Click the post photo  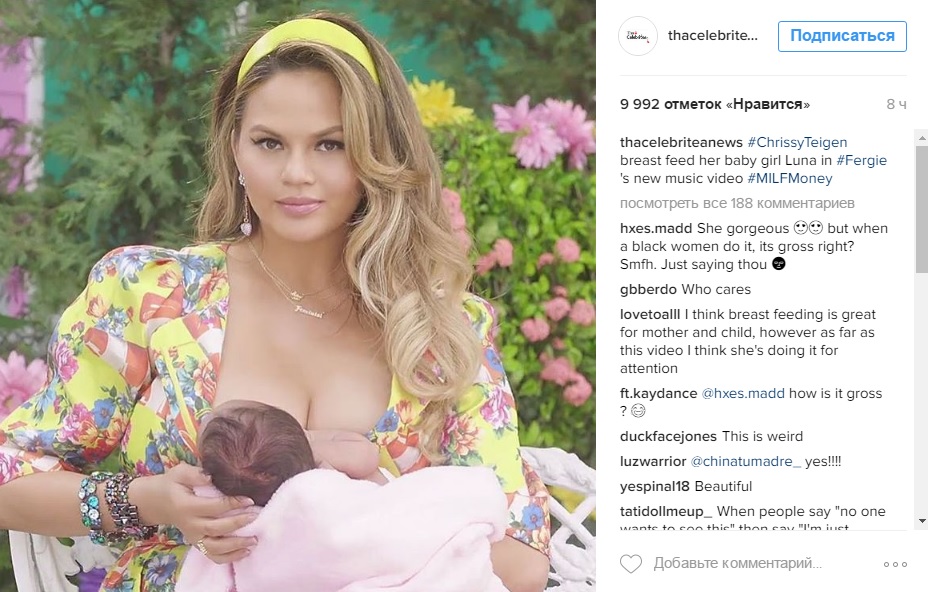click(x=298, y=296)
